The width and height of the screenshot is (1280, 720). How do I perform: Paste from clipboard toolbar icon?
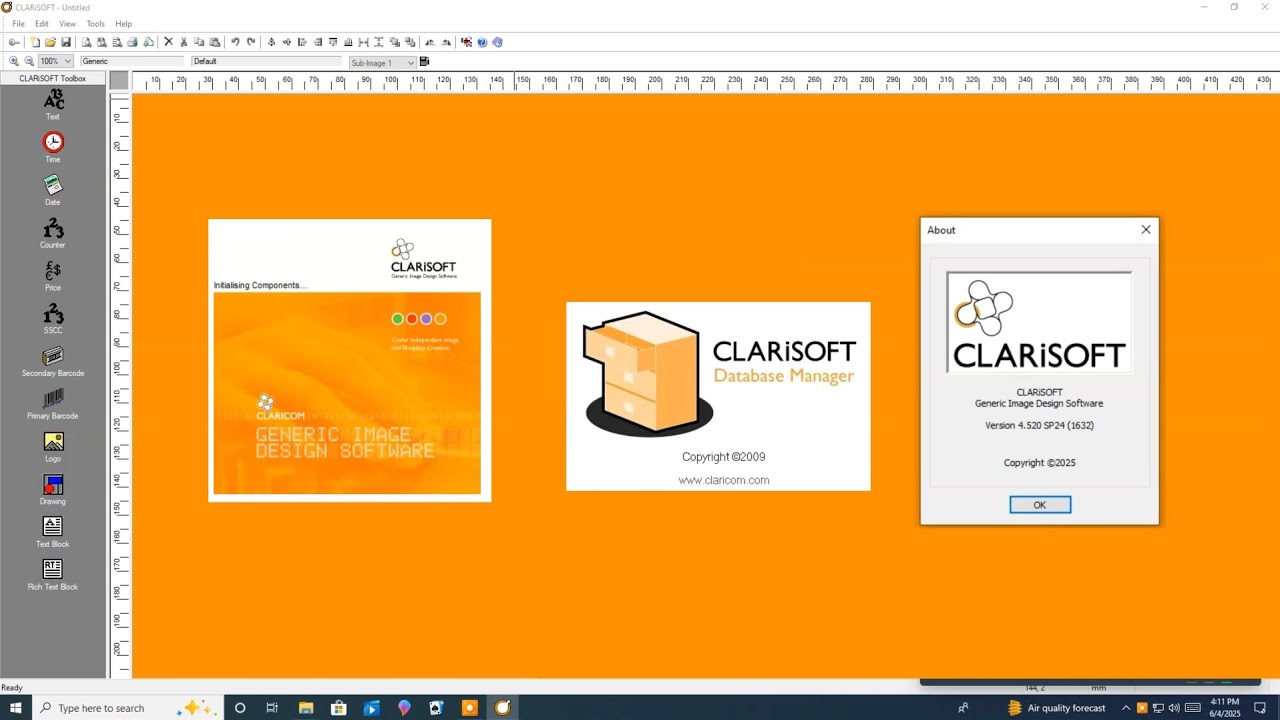point(214,42)
